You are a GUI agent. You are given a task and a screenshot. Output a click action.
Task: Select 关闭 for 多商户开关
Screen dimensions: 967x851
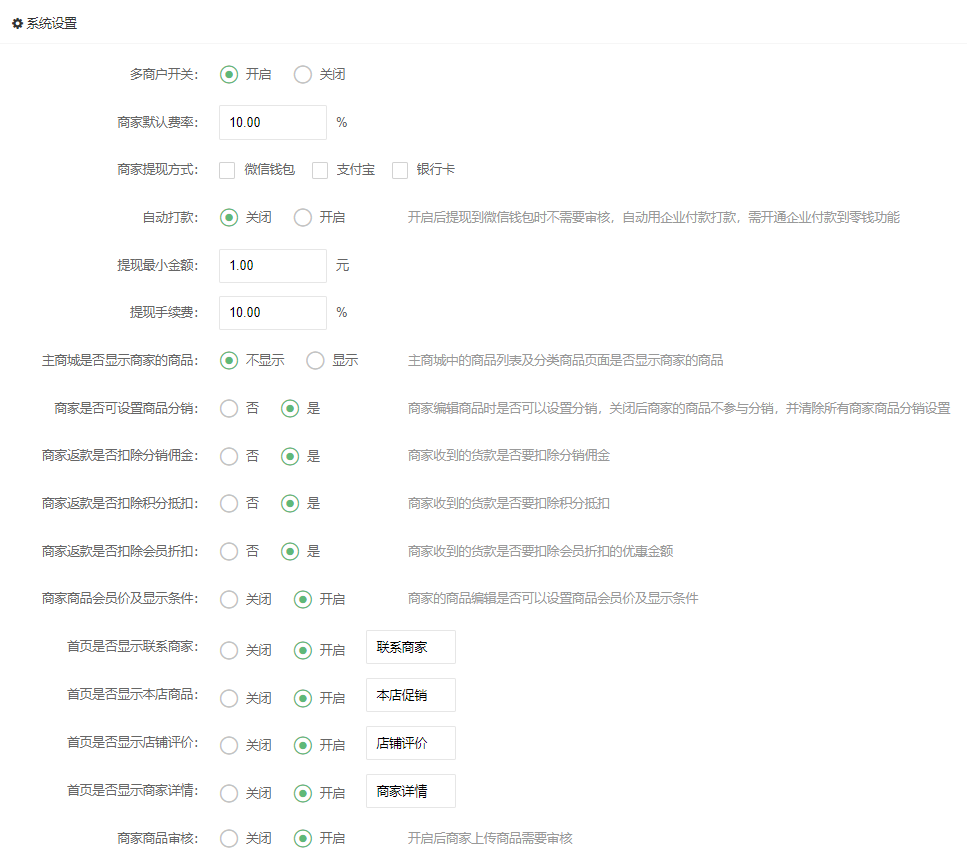pyautogui.click(x=303, y=74)
